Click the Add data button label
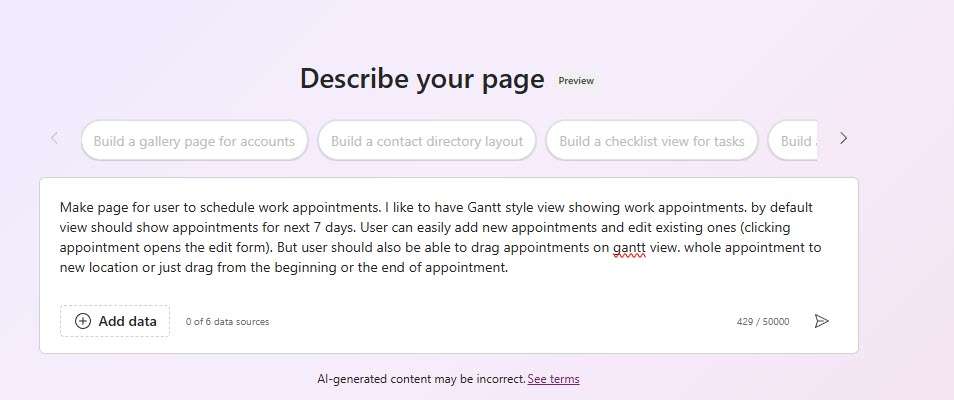 tap(128, 321)
